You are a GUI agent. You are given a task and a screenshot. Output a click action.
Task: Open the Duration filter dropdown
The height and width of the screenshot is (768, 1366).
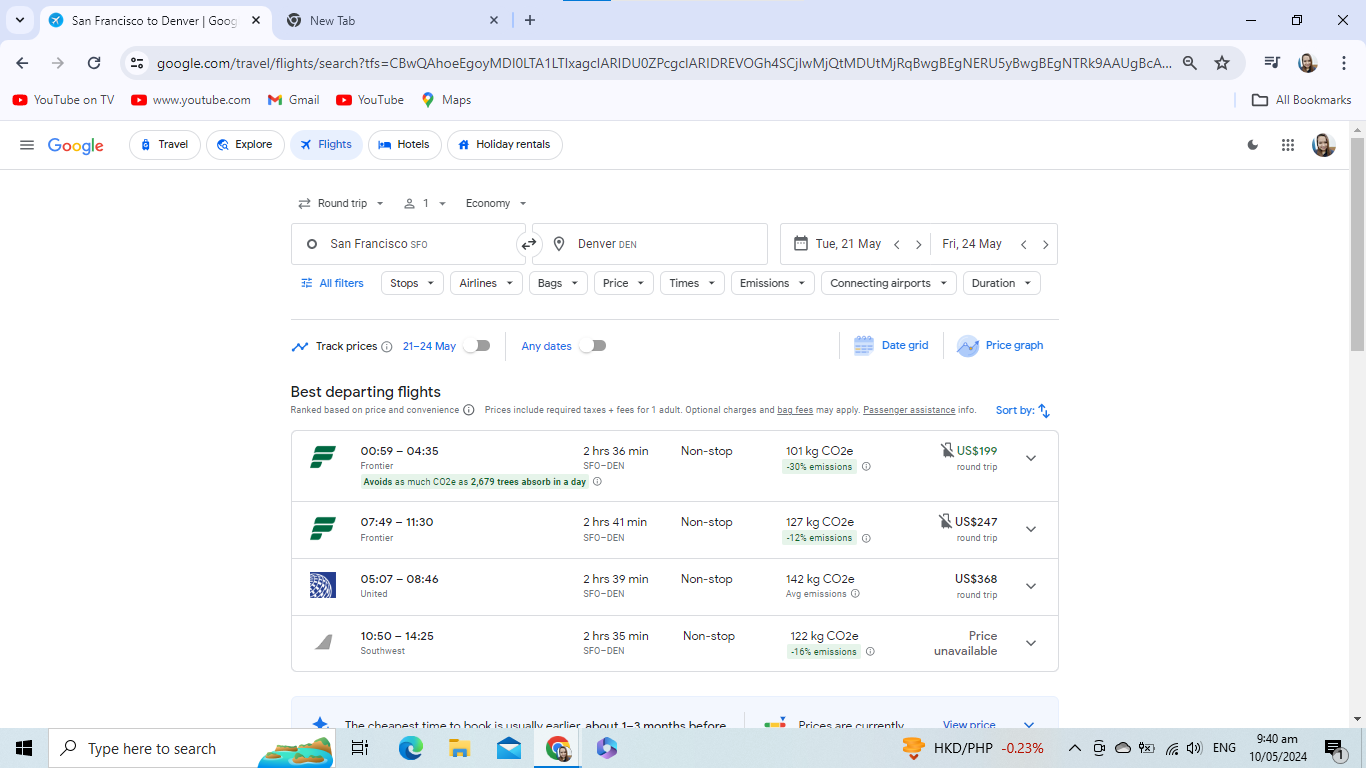click(1001, 284)
